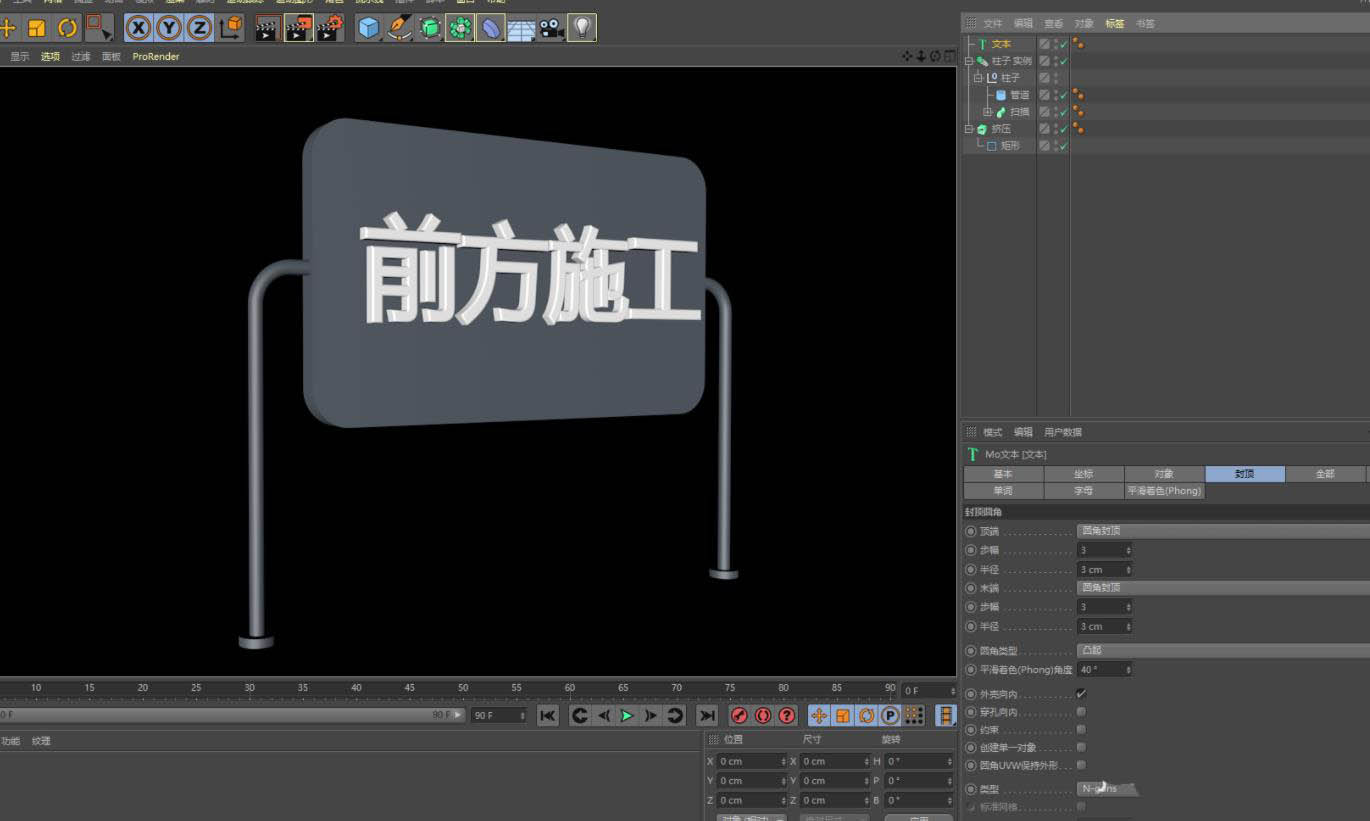Enable the 创建单一对象 checkbox
Screen dimensions: 1370x821
click(x=1081, y=747)
